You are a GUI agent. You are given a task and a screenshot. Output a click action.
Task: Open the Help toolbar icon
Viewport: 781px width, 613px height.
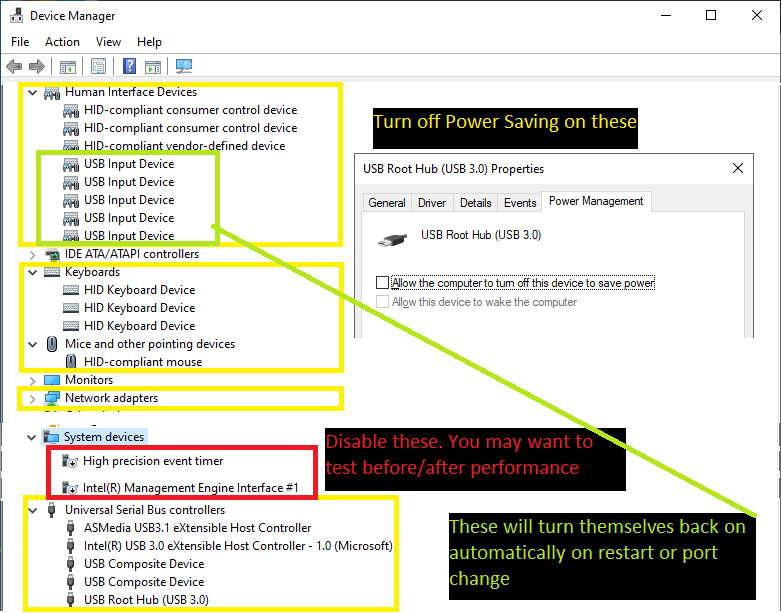pos(129,67)
